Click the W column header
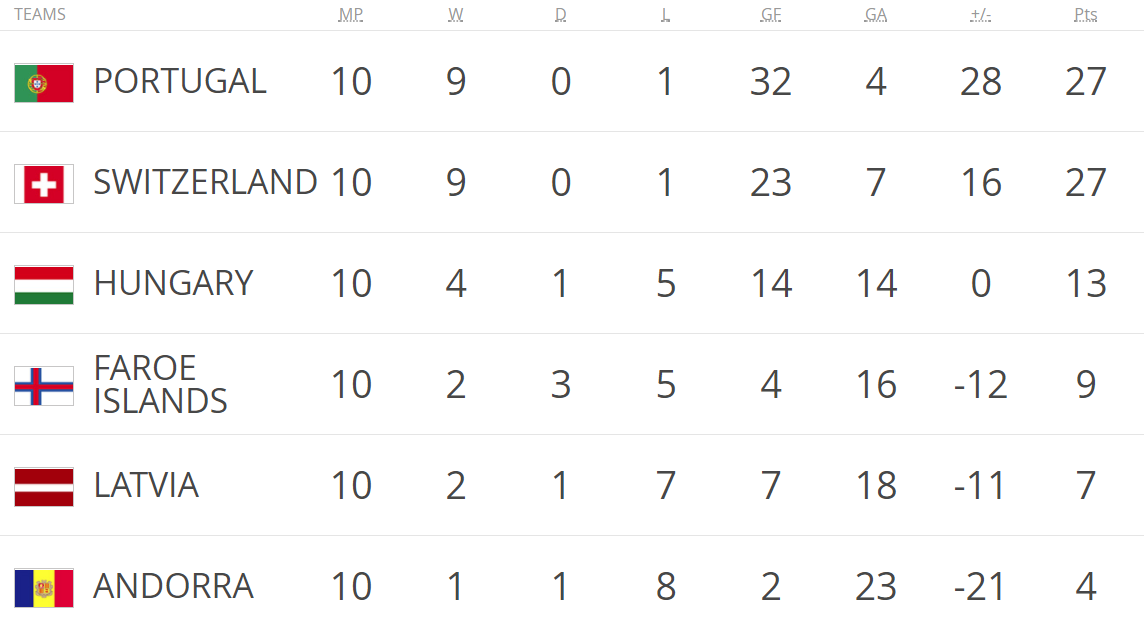The image size is (1144, 627). pos(455,15)
